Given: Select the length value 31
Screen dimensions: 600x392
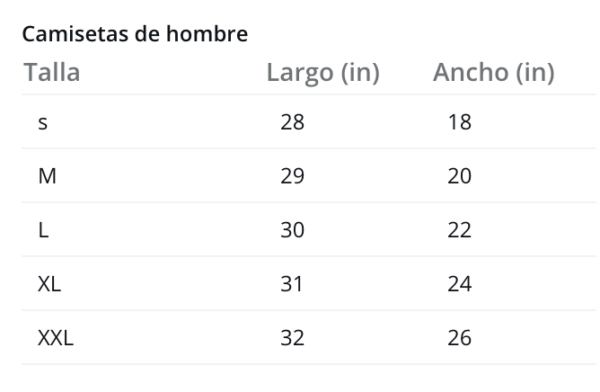Looking at the screenshot, I should [x=292, y=284].
